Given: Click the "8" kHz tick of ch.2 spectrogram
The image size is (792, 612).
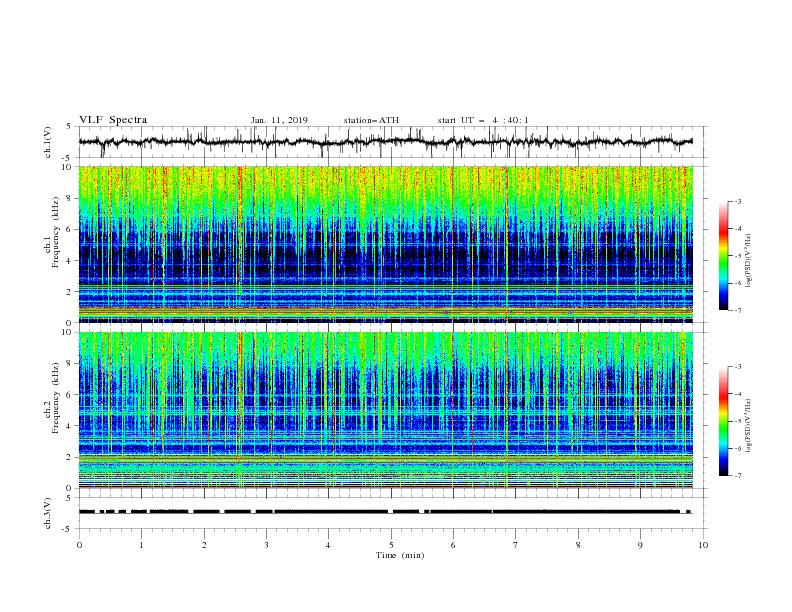Looking at the screenshot, I should (70, 364).
